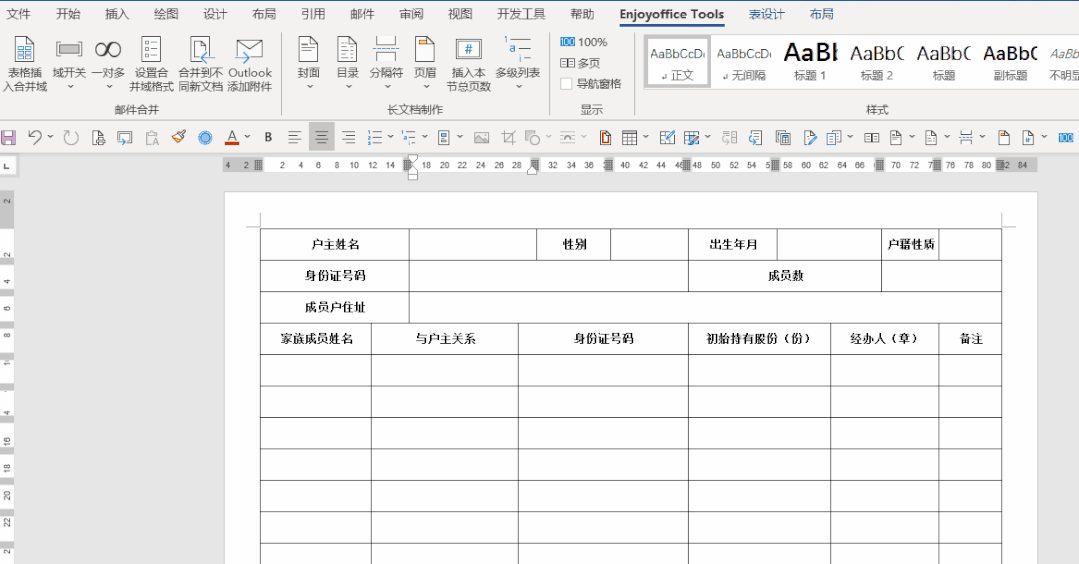
Task: Click the format painter brush icon
Action: [179, 137]
